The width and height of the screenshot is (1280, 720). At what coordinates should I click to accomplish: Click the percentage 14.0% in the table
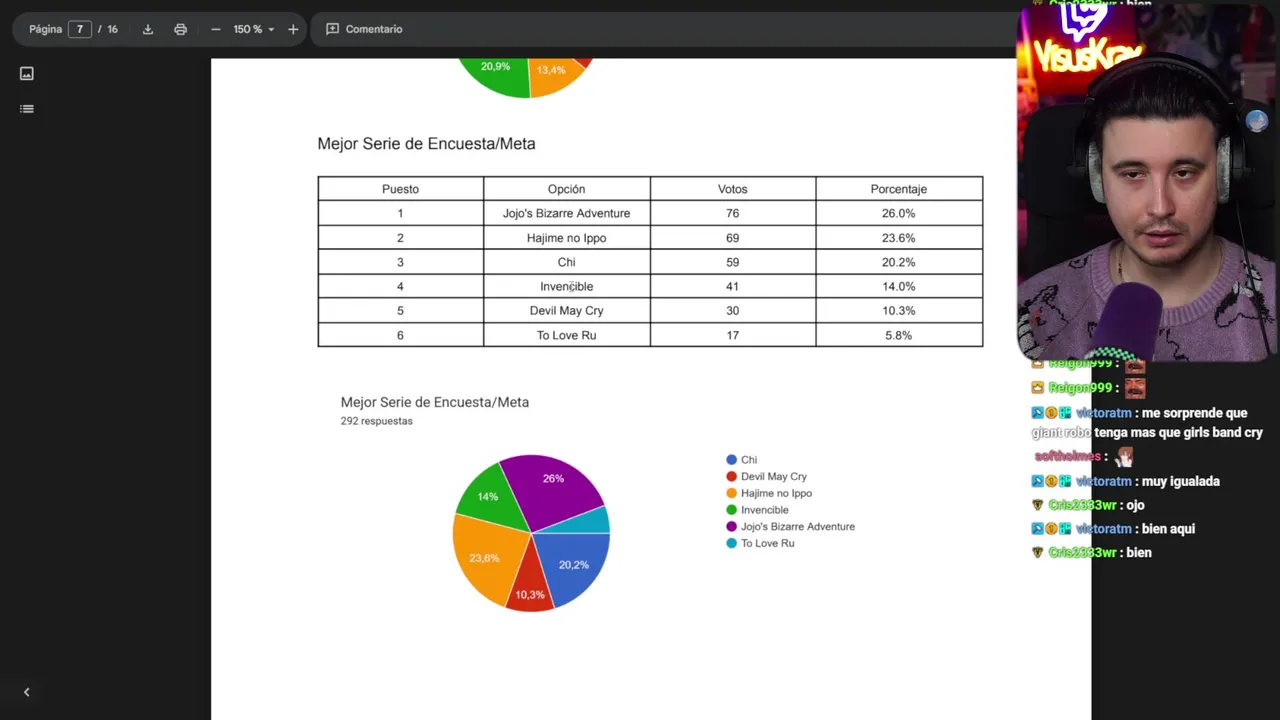tap(898, 286)
